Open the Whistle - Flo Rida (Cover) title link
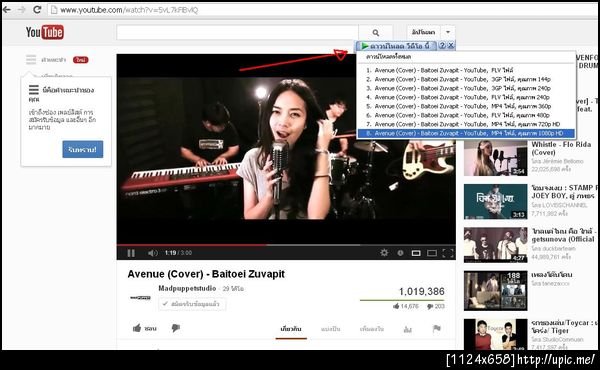 click(x=561, y=148)
